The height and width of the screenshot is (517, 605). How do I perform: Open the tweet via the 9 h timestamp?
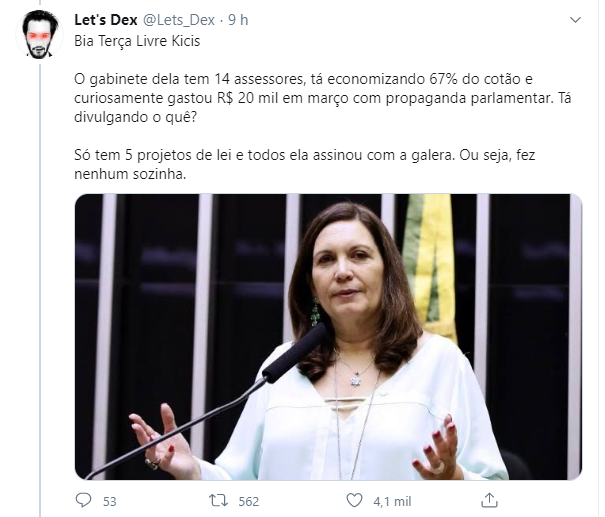238,20
